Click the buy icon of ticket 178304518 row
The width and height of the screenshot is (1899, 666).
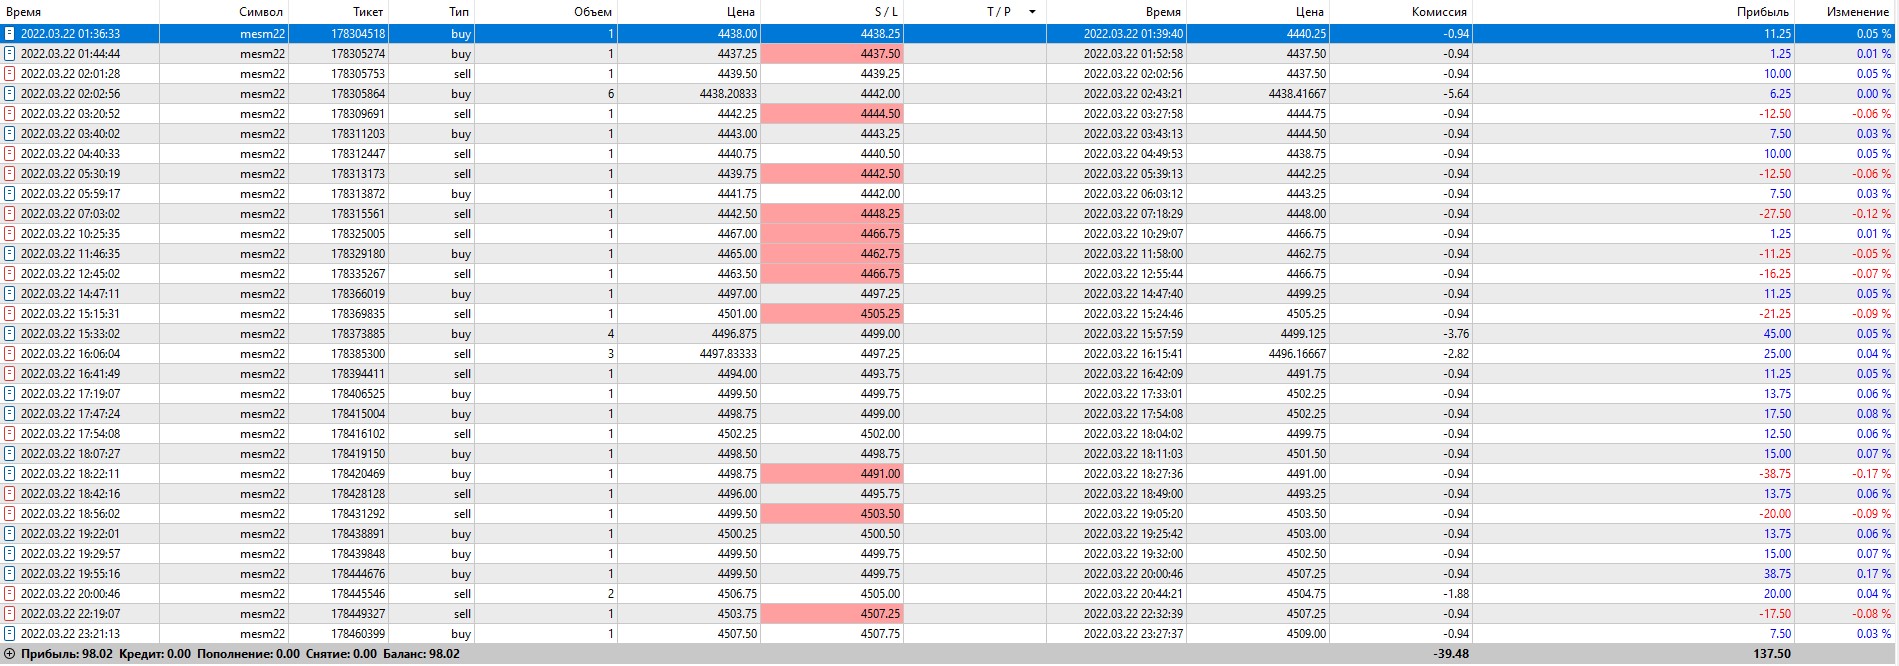pyautogui.click(x=10, y=34)
